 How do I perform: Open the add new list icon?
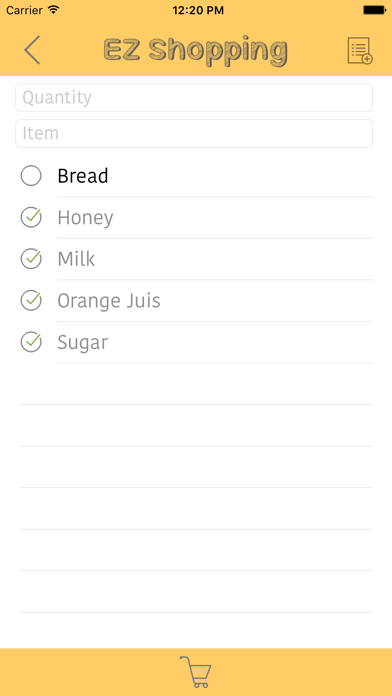point(360,51)
